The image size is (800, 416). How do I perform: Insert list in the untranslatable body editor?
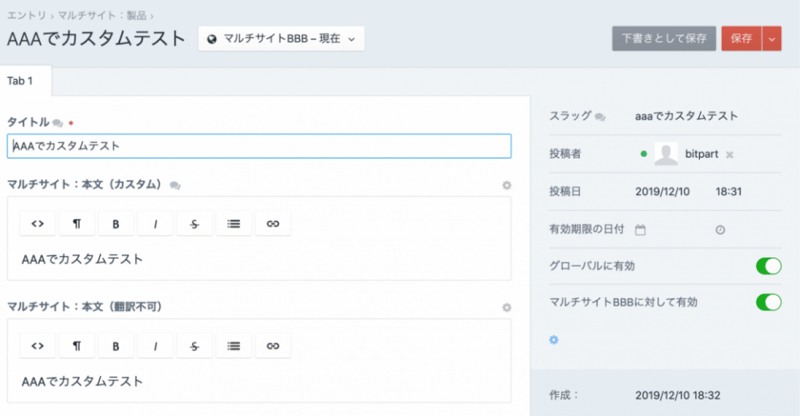[233, 345]
